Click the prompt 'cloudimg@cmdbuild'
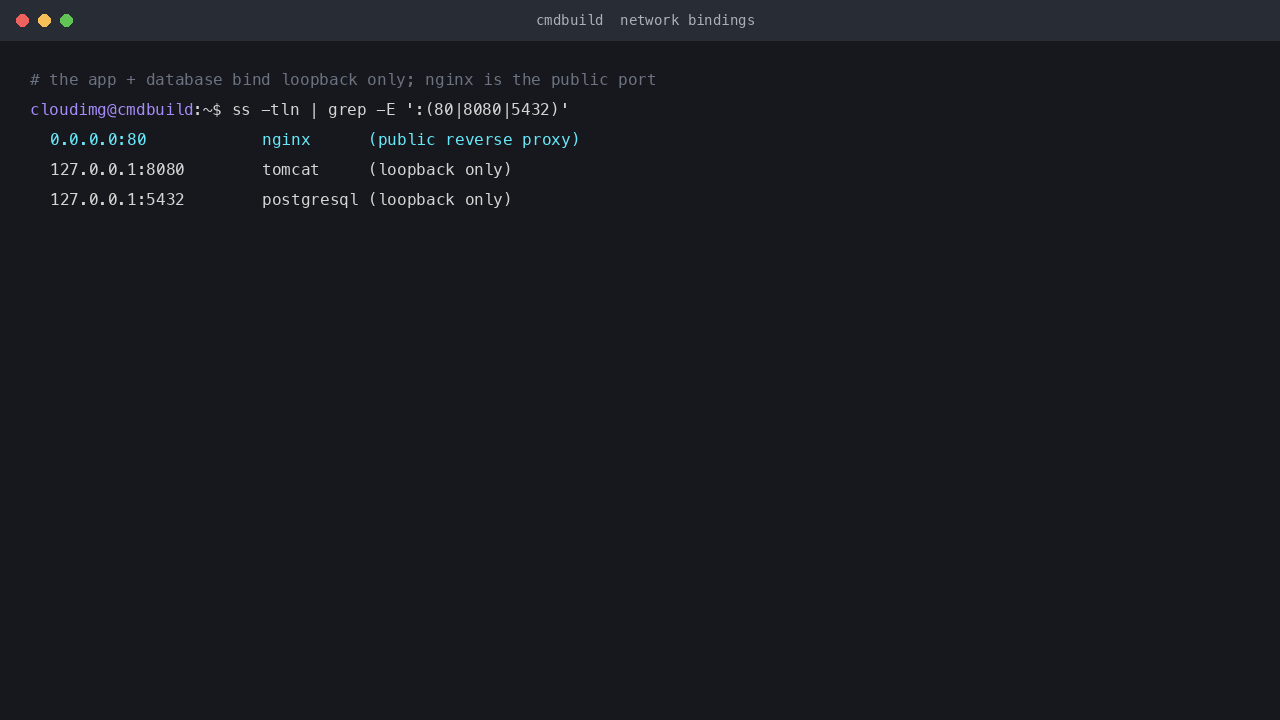This screenshot has height=720, width=1280. (112, 110)
